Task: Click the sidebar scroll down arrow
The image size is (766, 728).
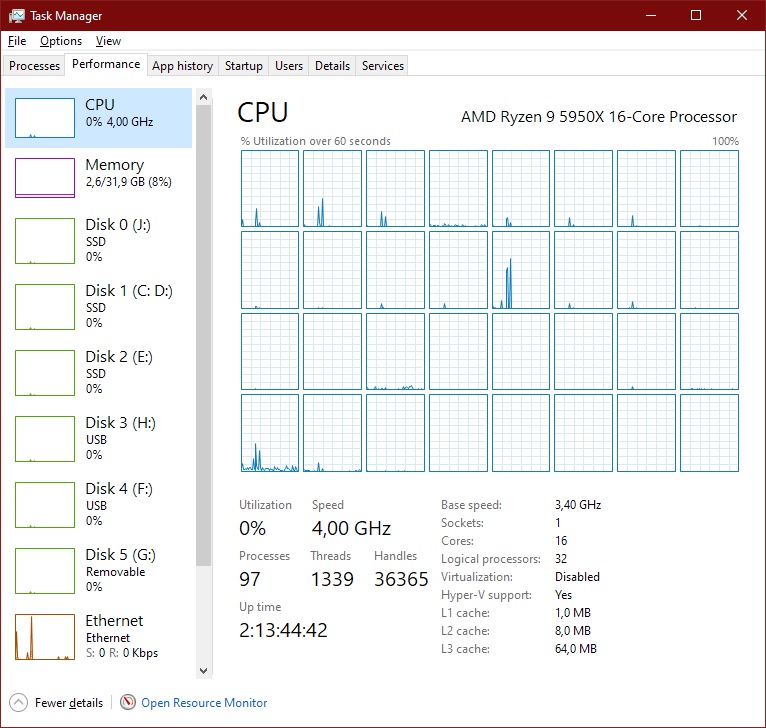Action: pyautogui.click(x=204, y=671)
